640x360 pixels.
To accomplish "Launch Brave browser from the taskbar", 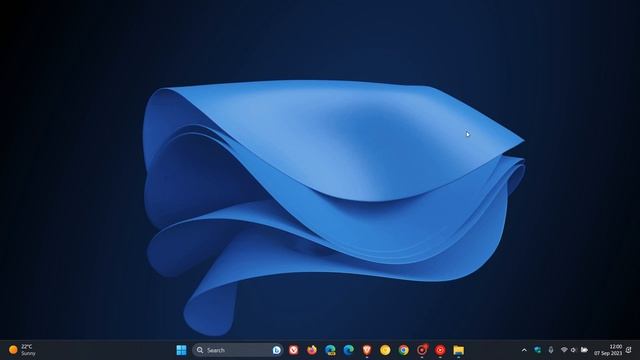I will coord(367,350).
